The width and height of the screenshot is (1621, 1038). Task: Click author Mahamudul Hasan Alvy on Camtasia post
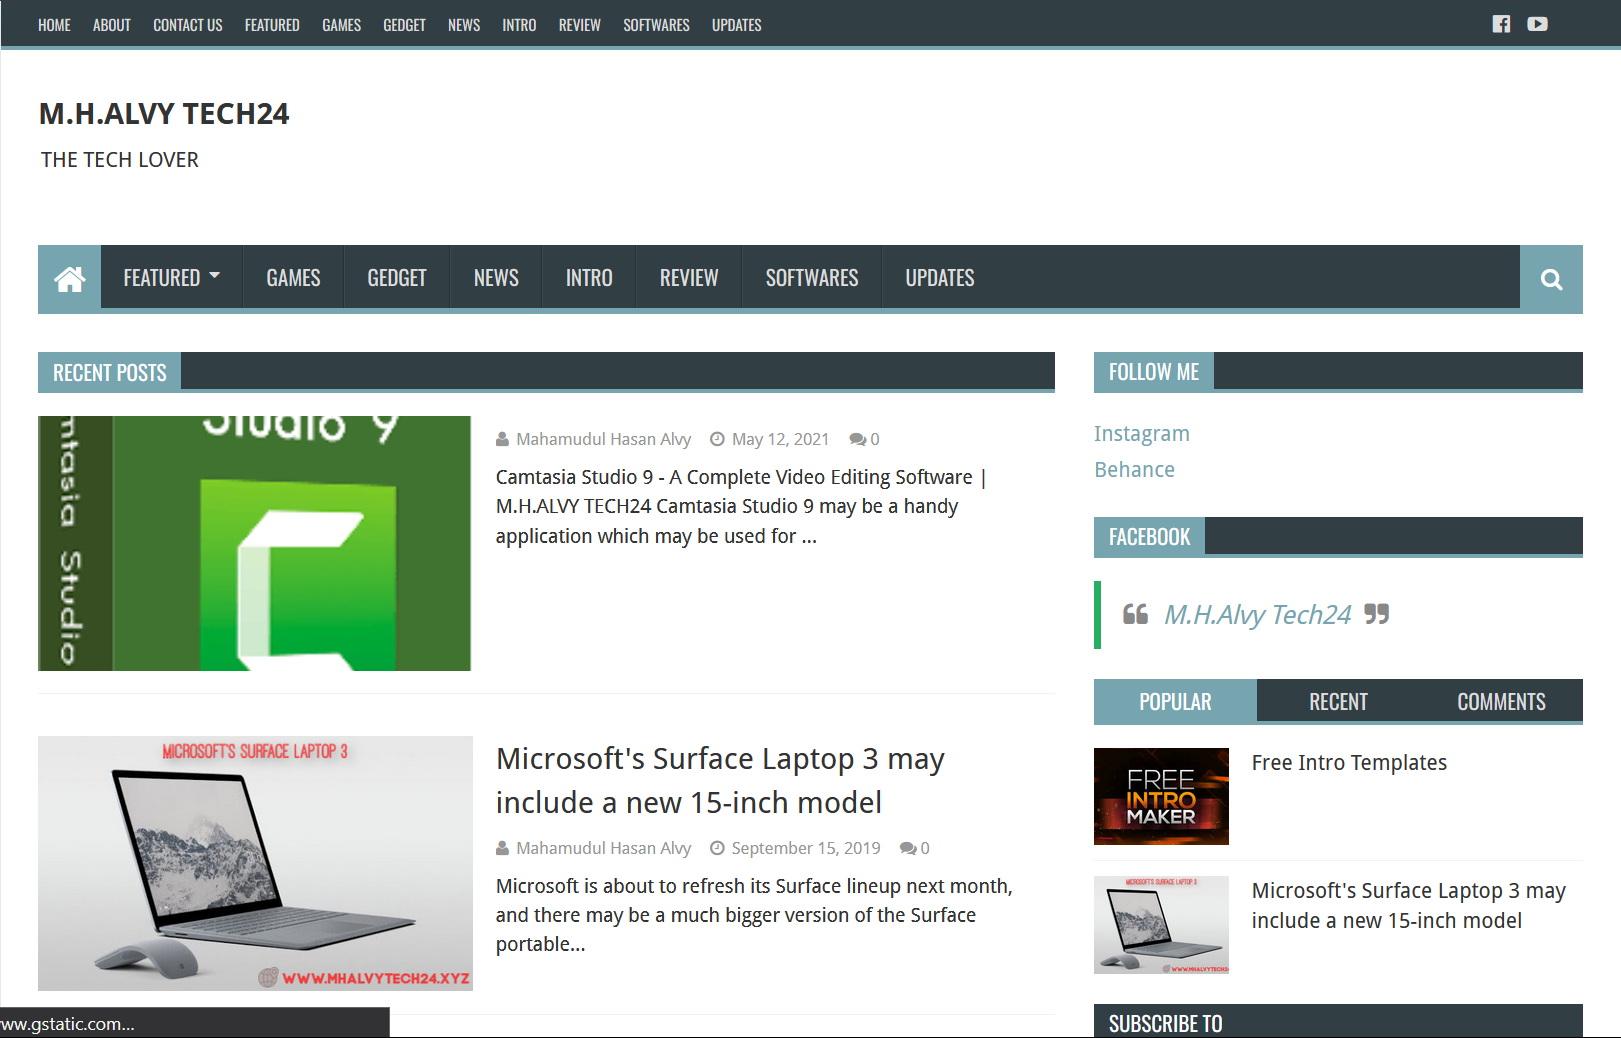pyautogui.click(x=603, y=439)
